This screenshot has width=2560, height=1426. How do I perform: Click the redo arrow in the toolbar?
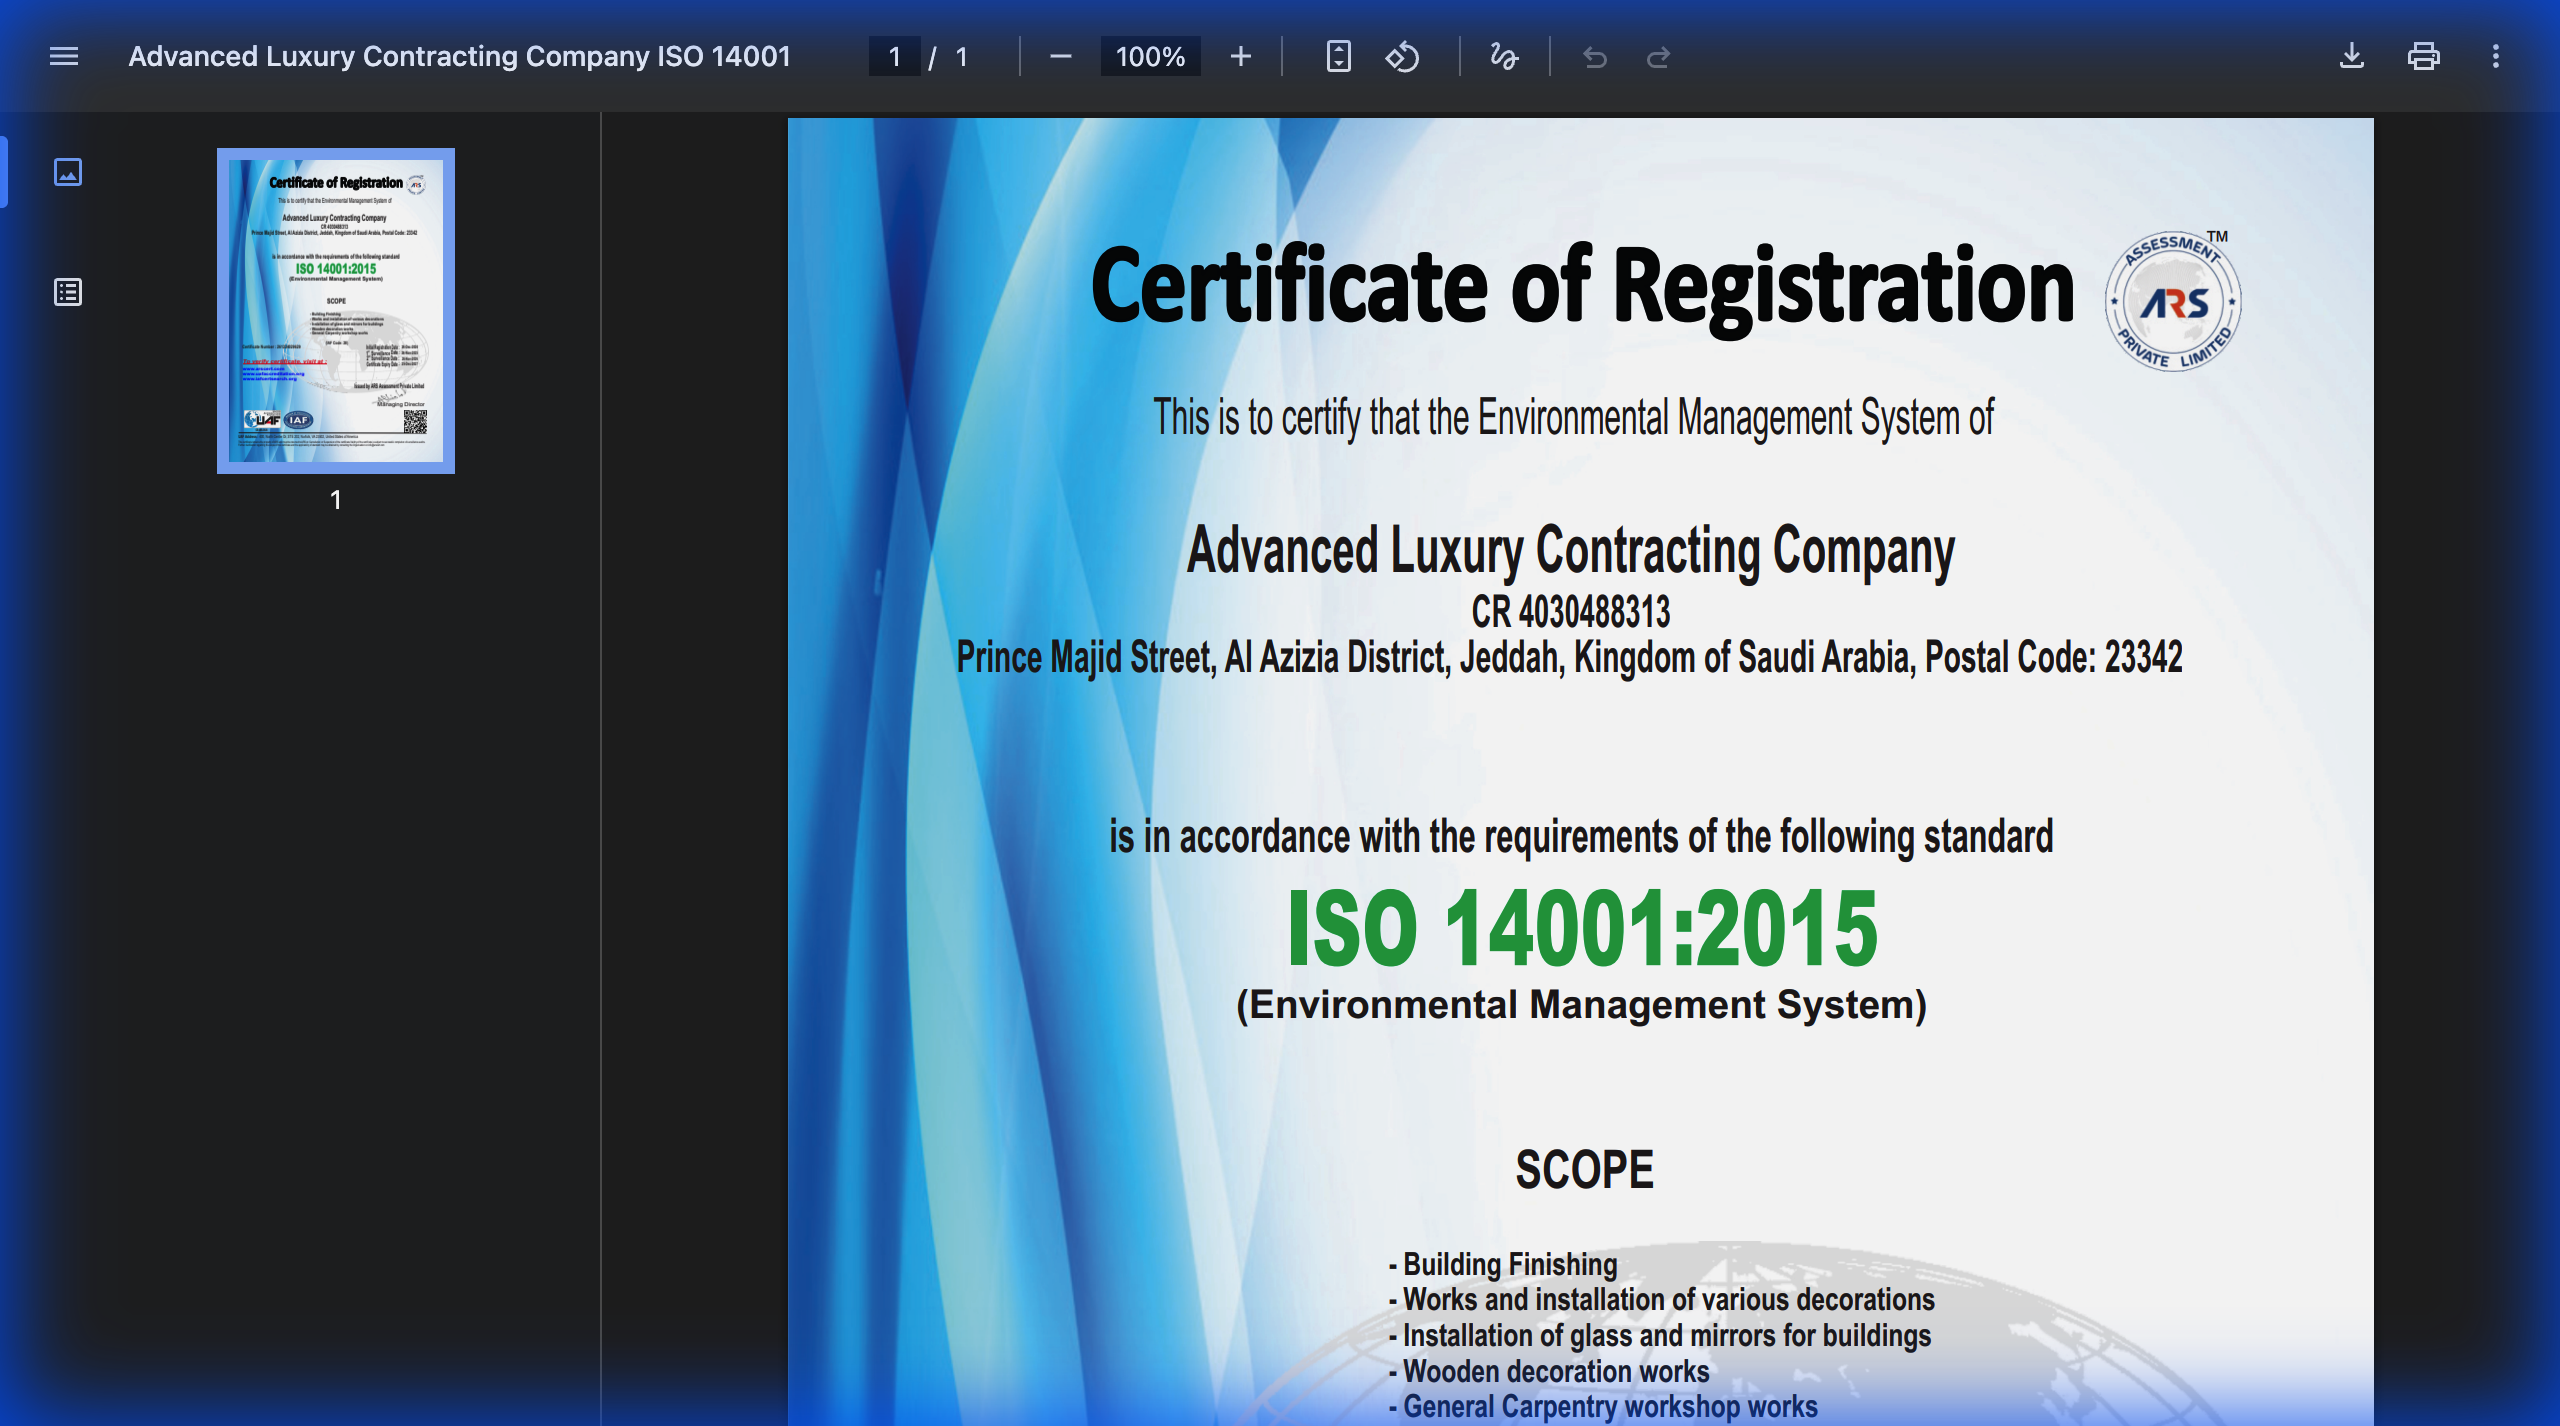click(x=1658, y=57)
